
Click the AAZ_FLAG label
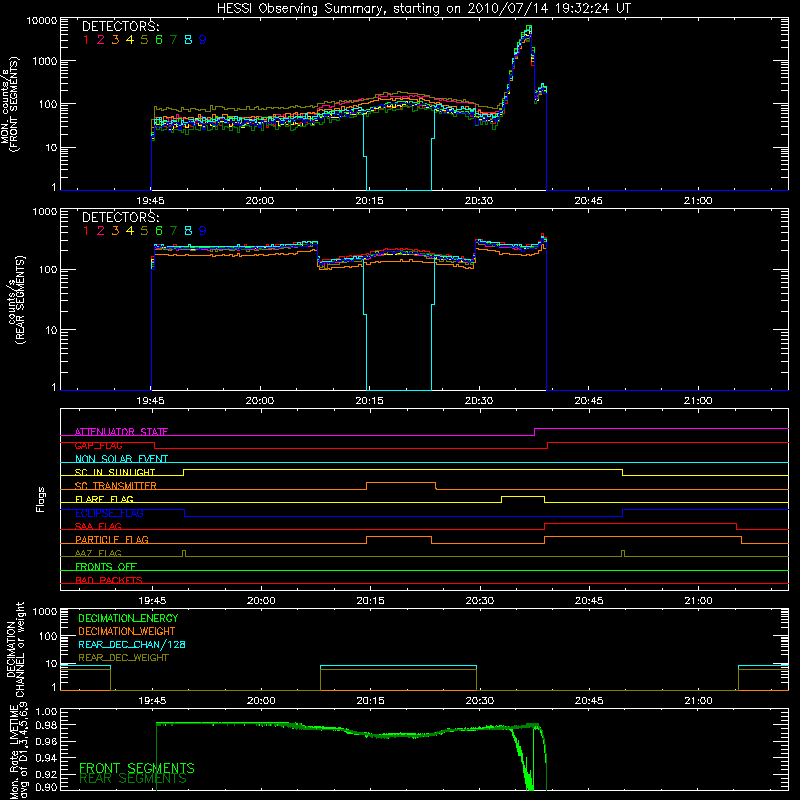98,553
